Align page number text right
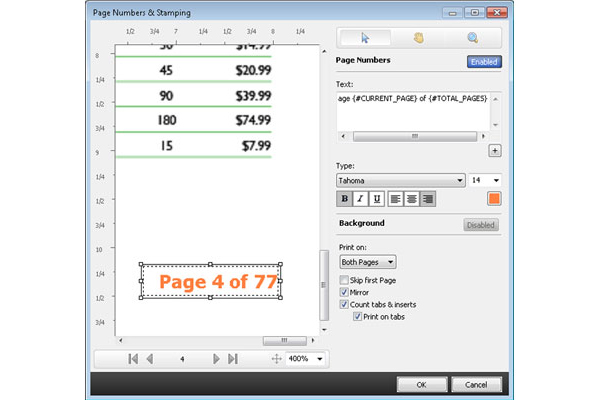 tap(428, 199)
